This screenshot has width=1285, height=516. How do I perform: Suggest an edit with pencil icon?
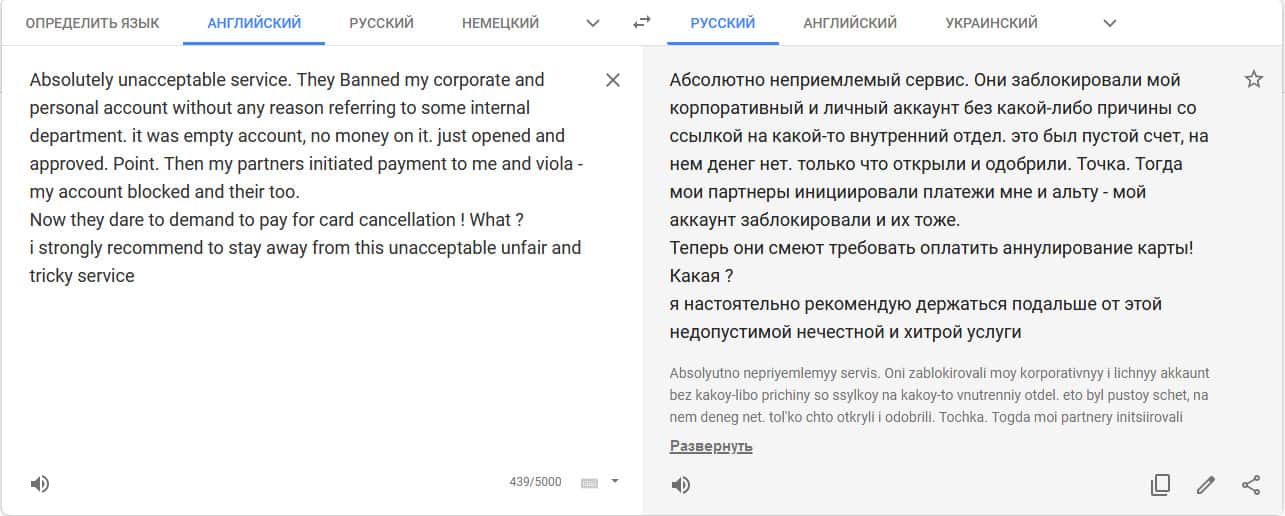1206,485
